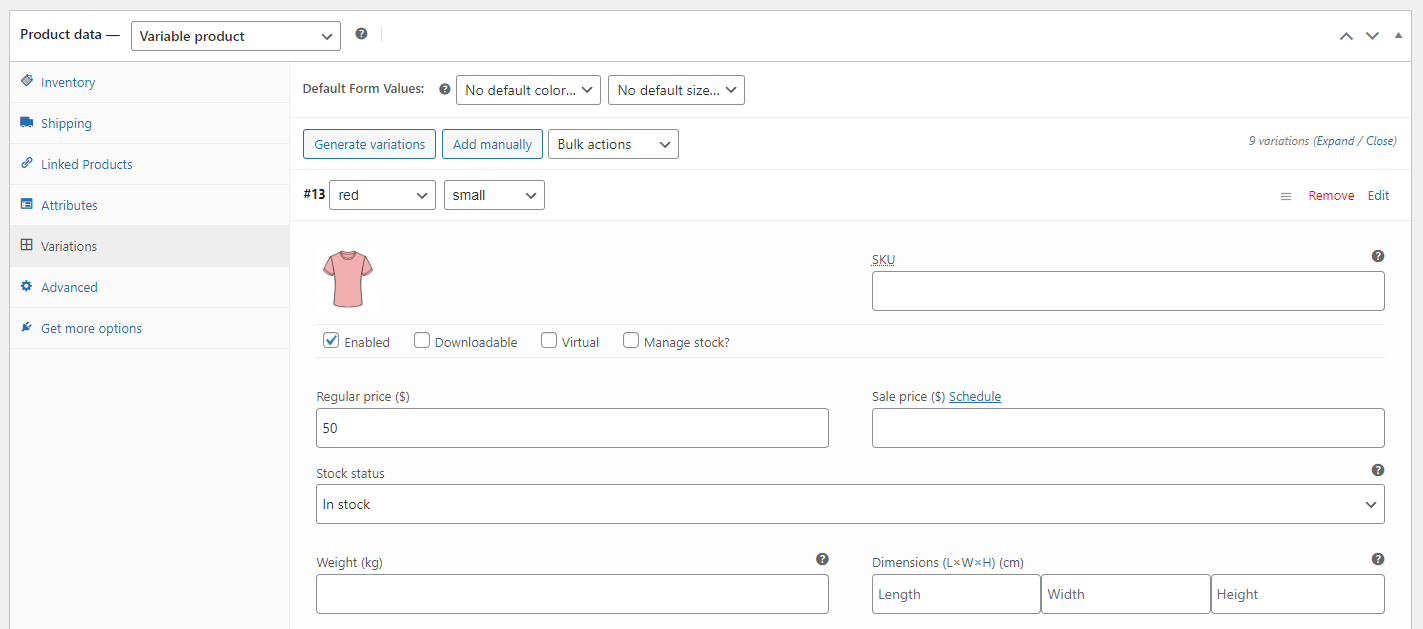Focus the Regular price field showing 50
1423x629 pixels.
pos(572,428)
